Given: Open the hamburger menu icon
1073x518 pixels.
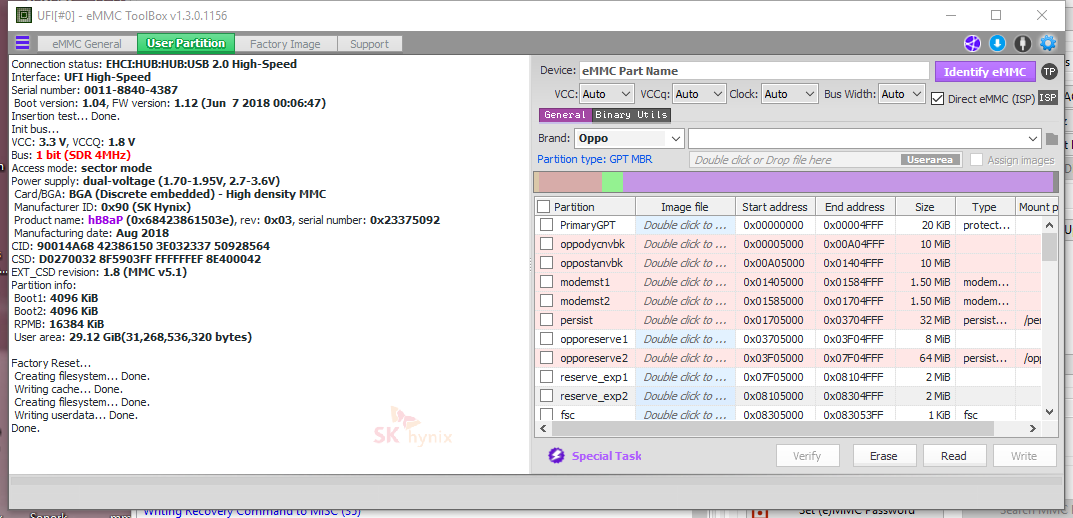Looking at the screenshot, I should coord(23,43).
